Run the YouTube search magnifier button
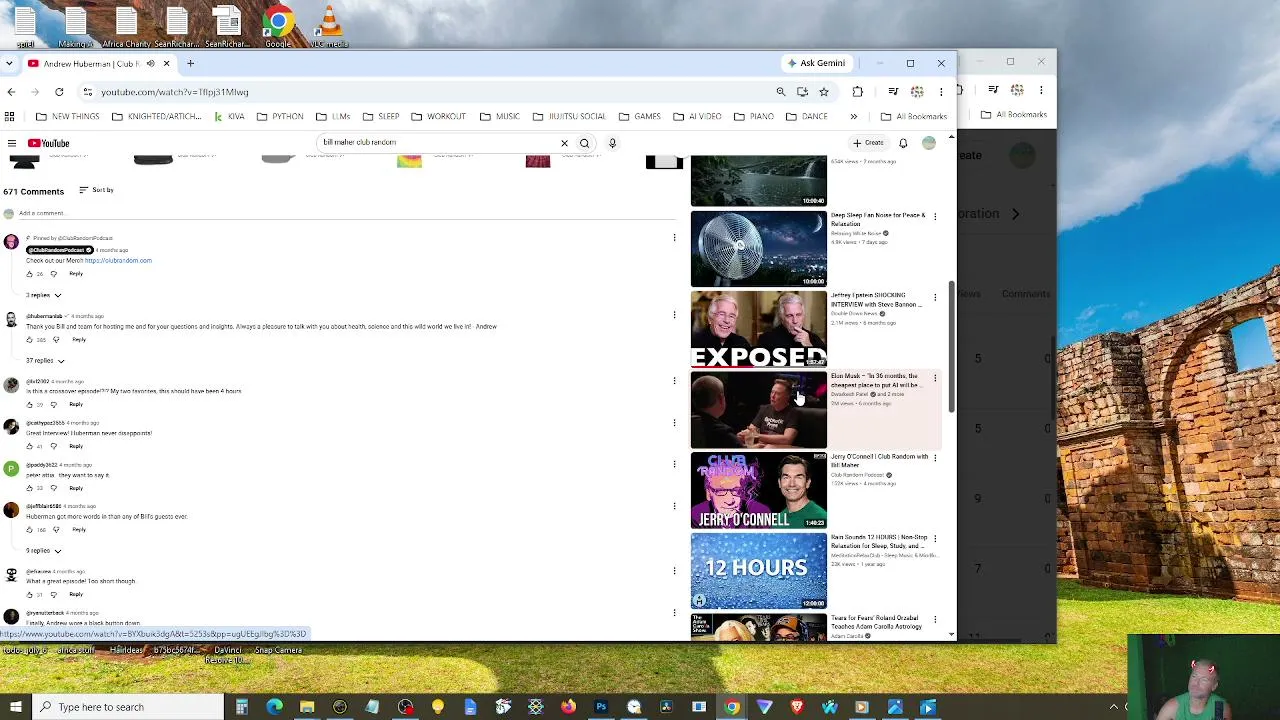The image size is (1280, 720). (x=585, y=143)
